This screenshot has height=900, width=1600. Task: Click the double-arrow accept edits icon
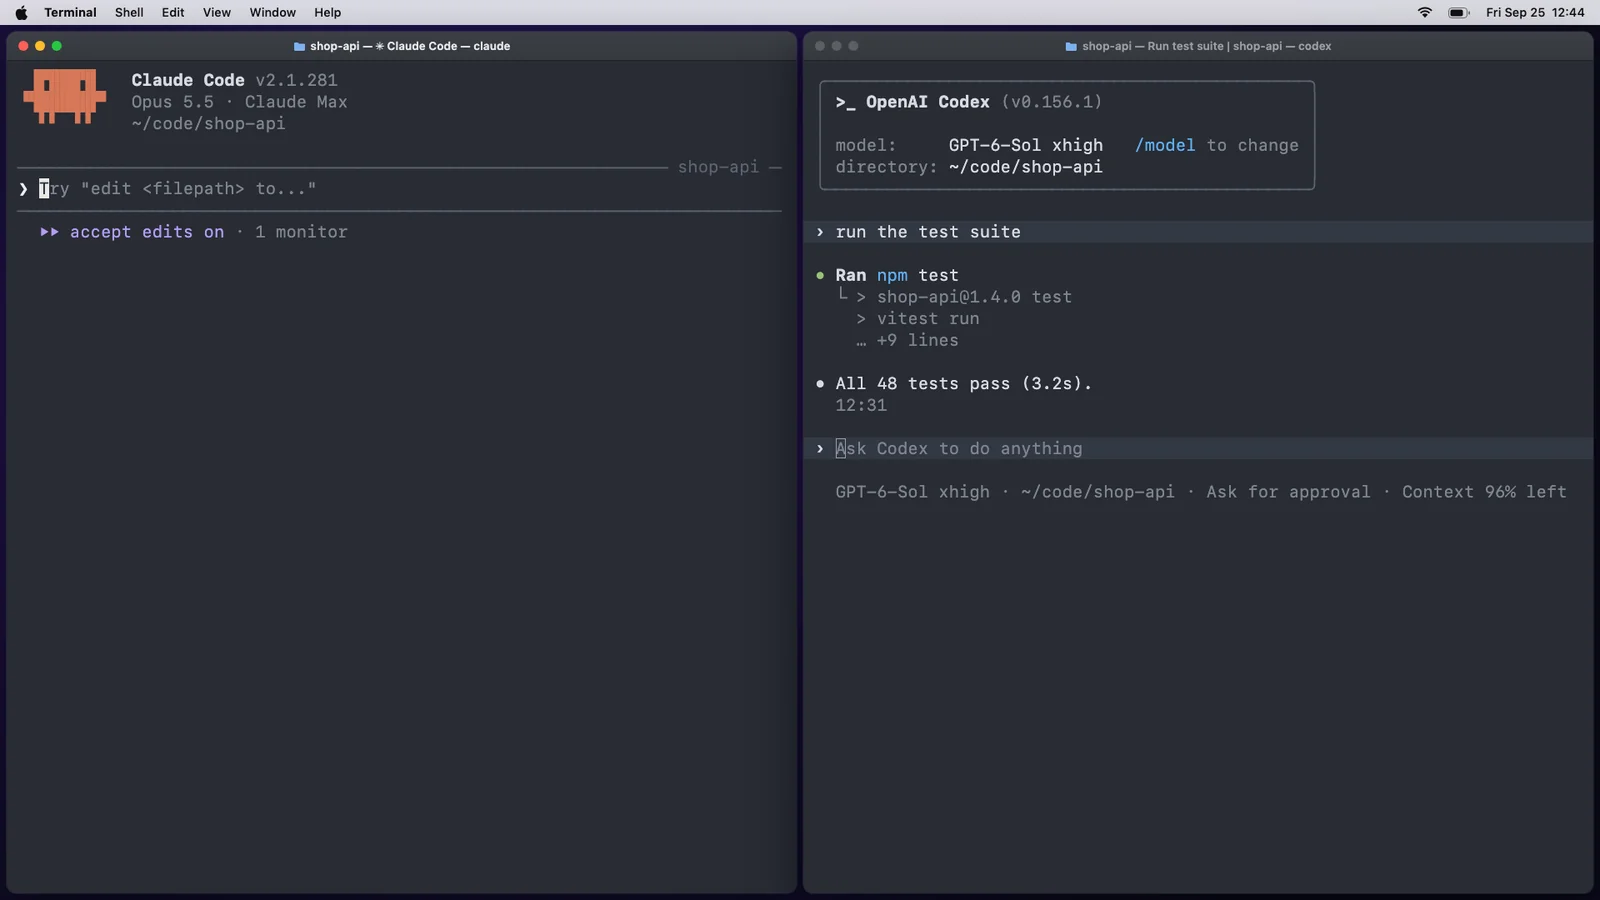[49, 232]
